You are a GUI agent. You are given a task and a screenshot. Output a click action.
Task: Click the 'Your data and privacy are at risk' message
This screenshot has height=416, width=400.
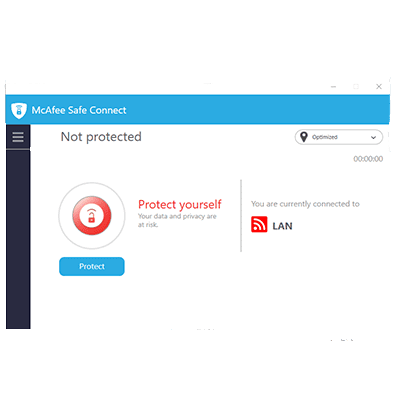click(x=177, y=220)
